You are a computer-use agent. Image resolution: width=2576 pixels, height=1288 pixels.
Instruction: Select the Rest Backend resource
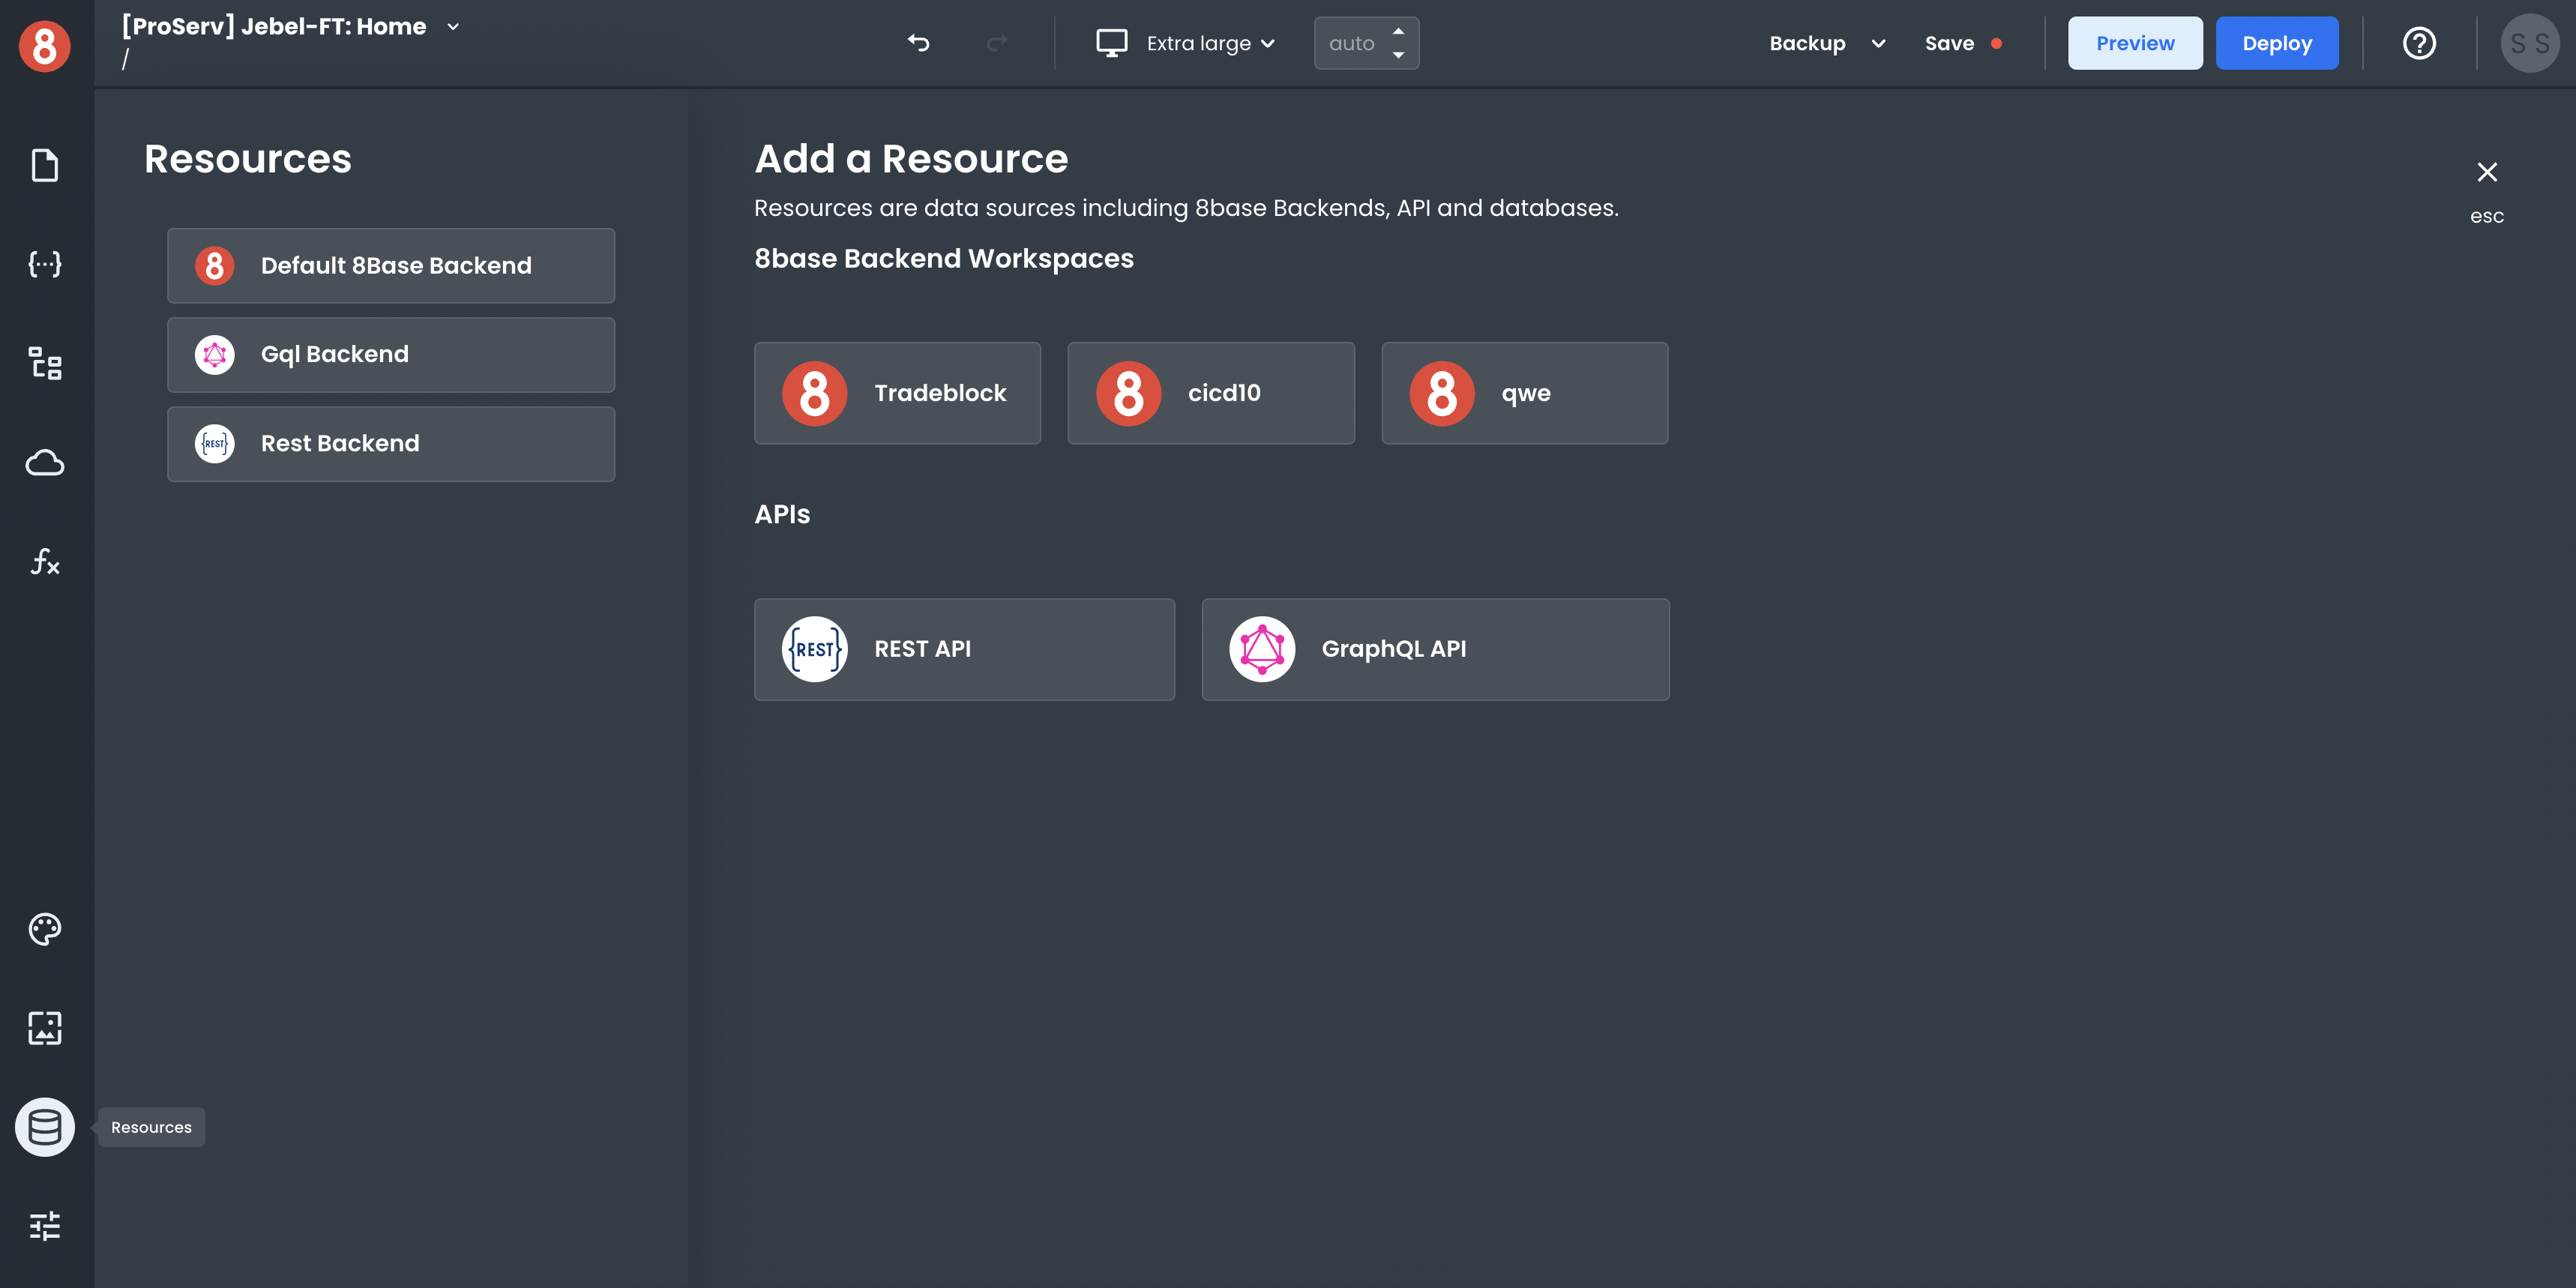coord(391,444)
